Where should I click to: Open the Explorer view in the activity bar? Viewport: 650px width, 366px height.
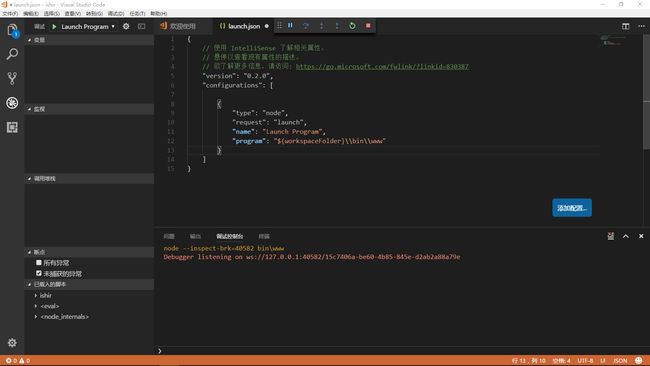point(12,30)
